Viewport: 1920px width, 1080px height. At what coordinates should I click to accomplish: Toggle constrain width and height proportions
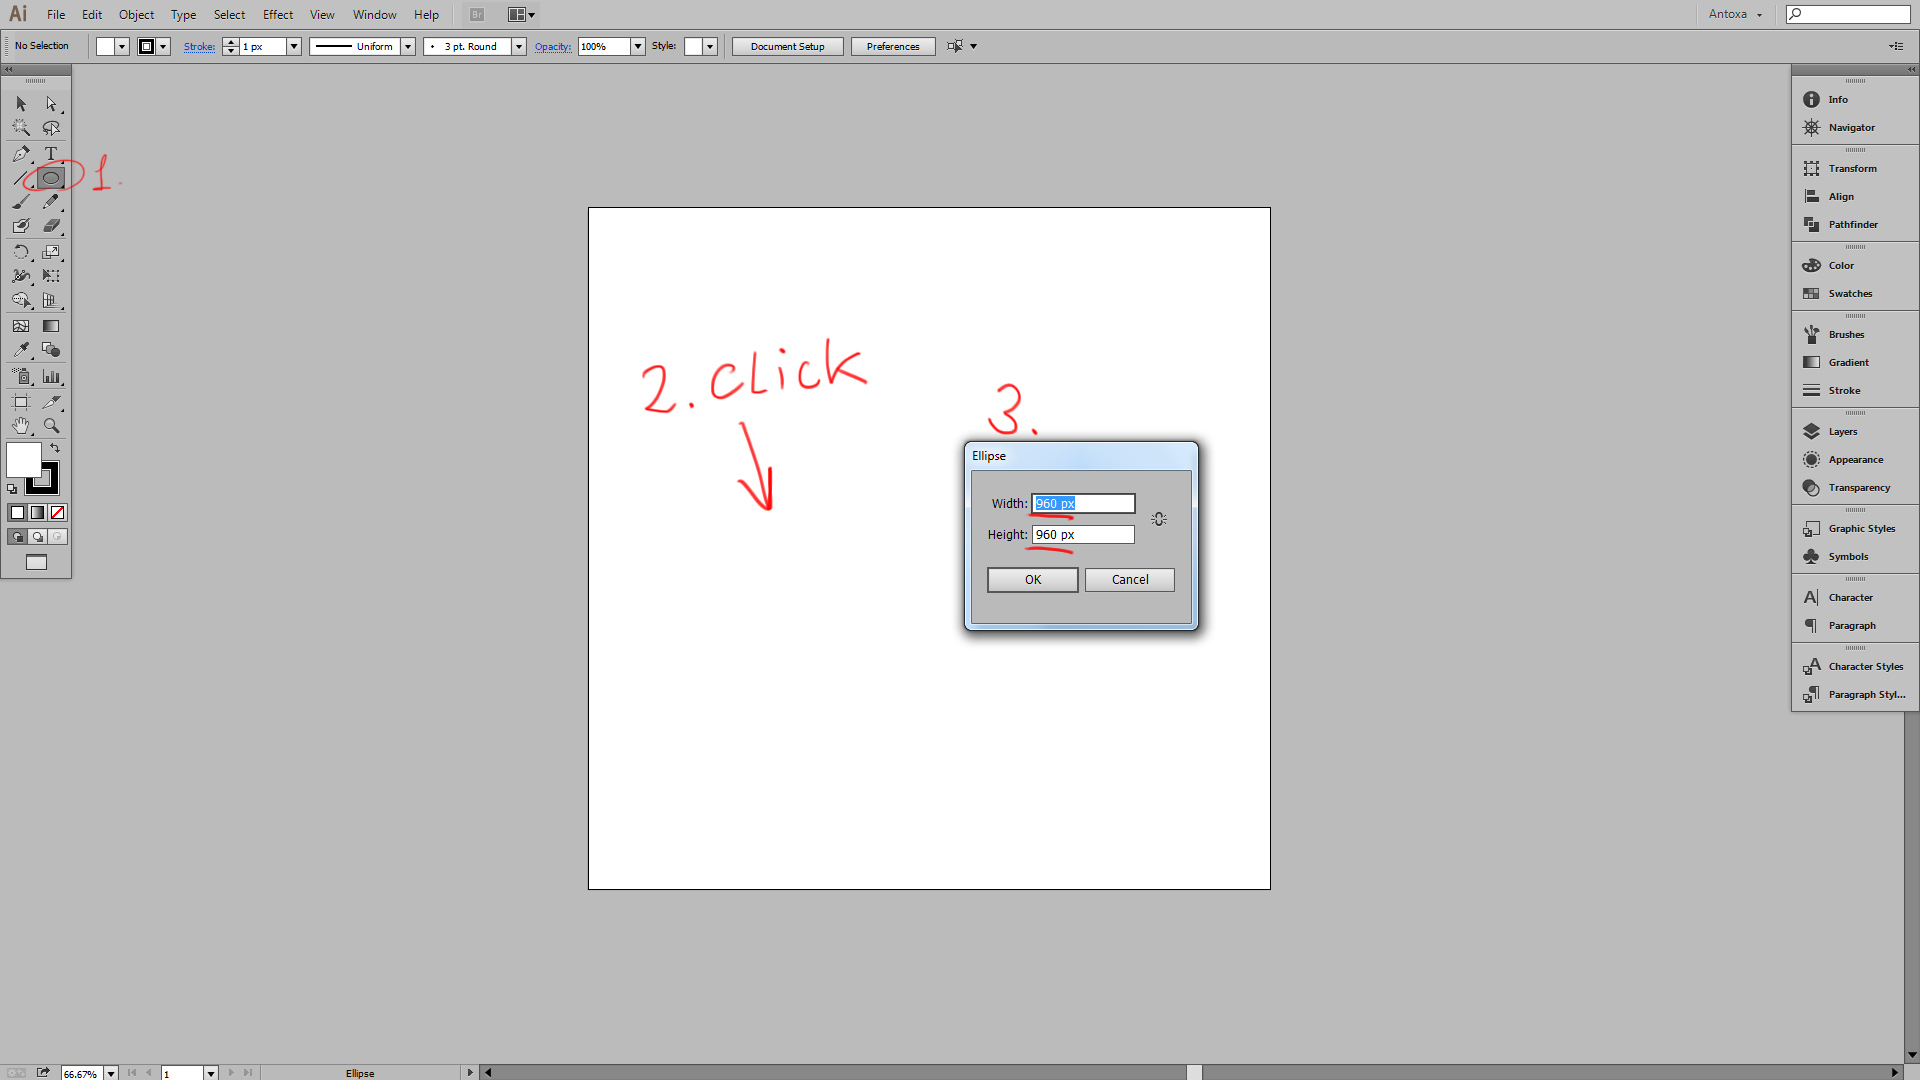click(1158, 519)
